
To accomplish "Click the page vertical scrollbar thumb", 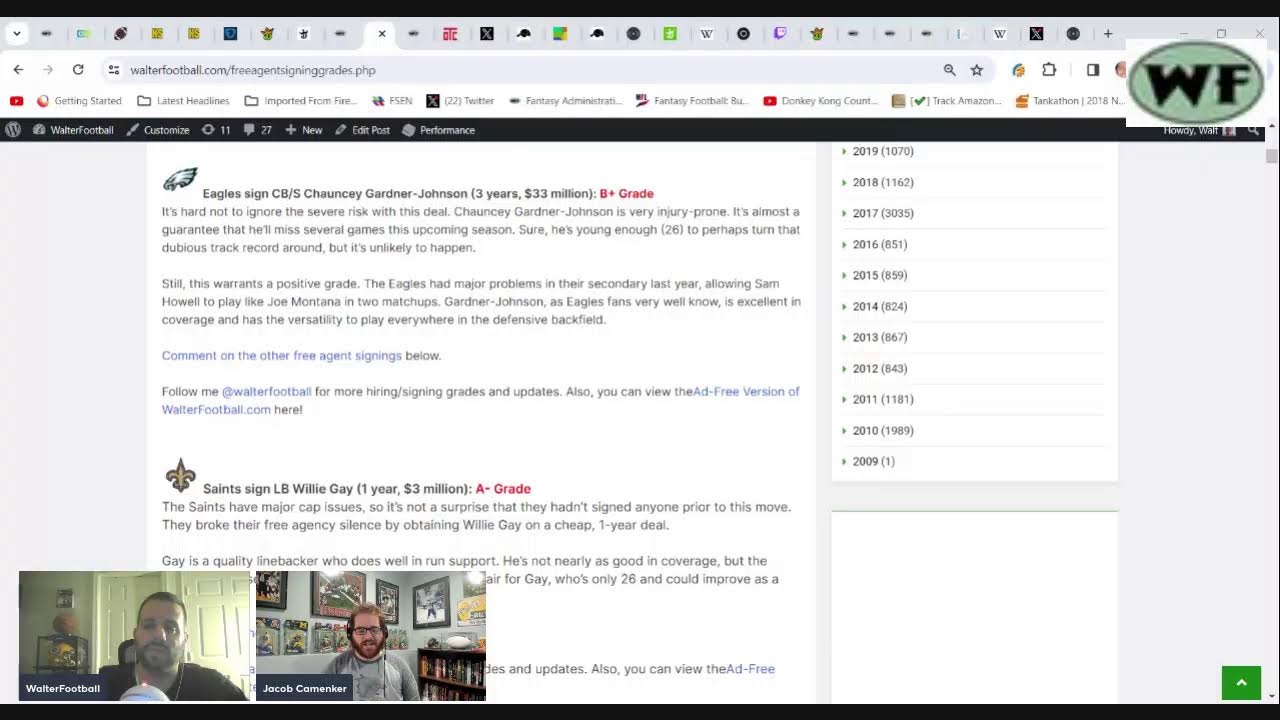I will [1271, 156].
